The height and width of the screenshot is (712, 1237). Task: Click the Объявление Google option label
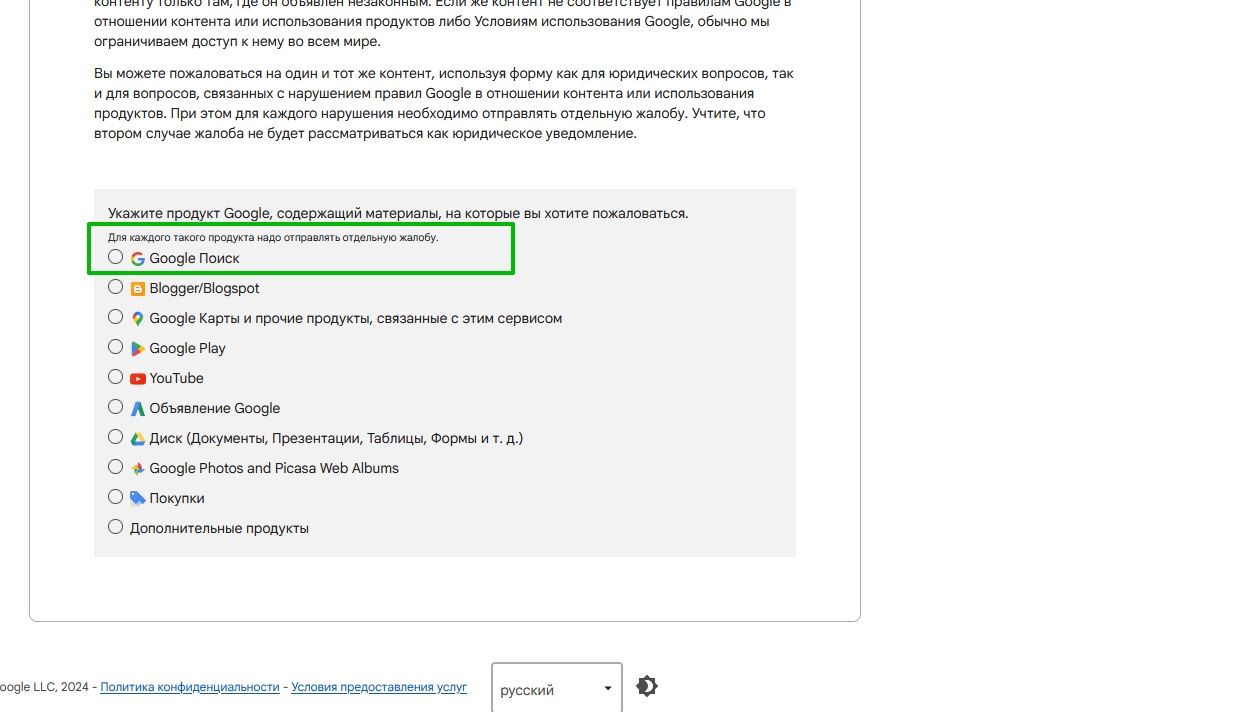214,408
